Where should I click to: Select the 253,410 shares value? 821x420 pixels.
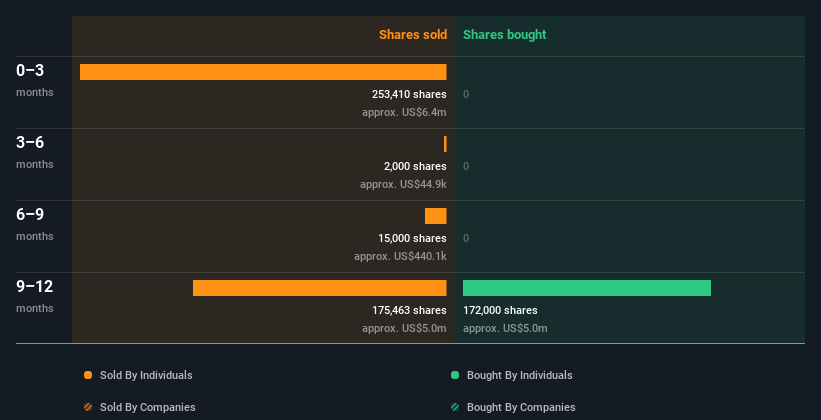[x=409, y=94]
